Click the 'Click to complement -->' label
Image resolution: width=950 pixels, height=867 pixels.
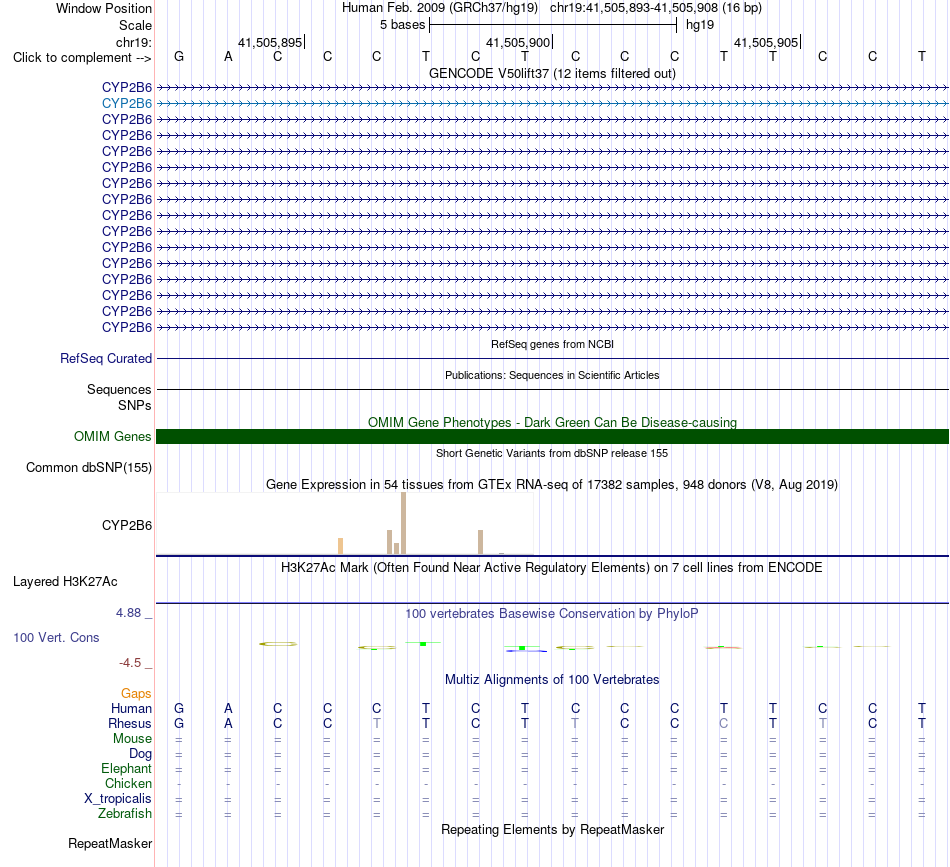pos(82,58)
